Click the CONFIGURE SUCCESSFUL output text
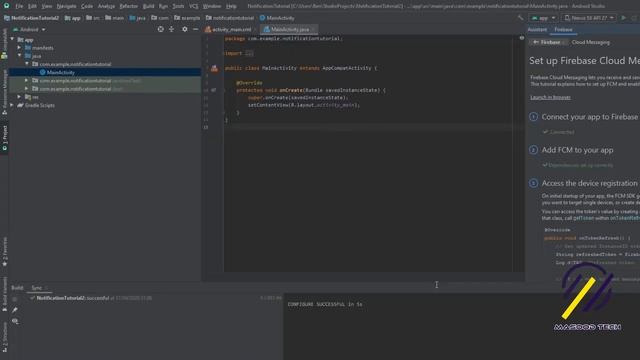 (x=325, y=304)
